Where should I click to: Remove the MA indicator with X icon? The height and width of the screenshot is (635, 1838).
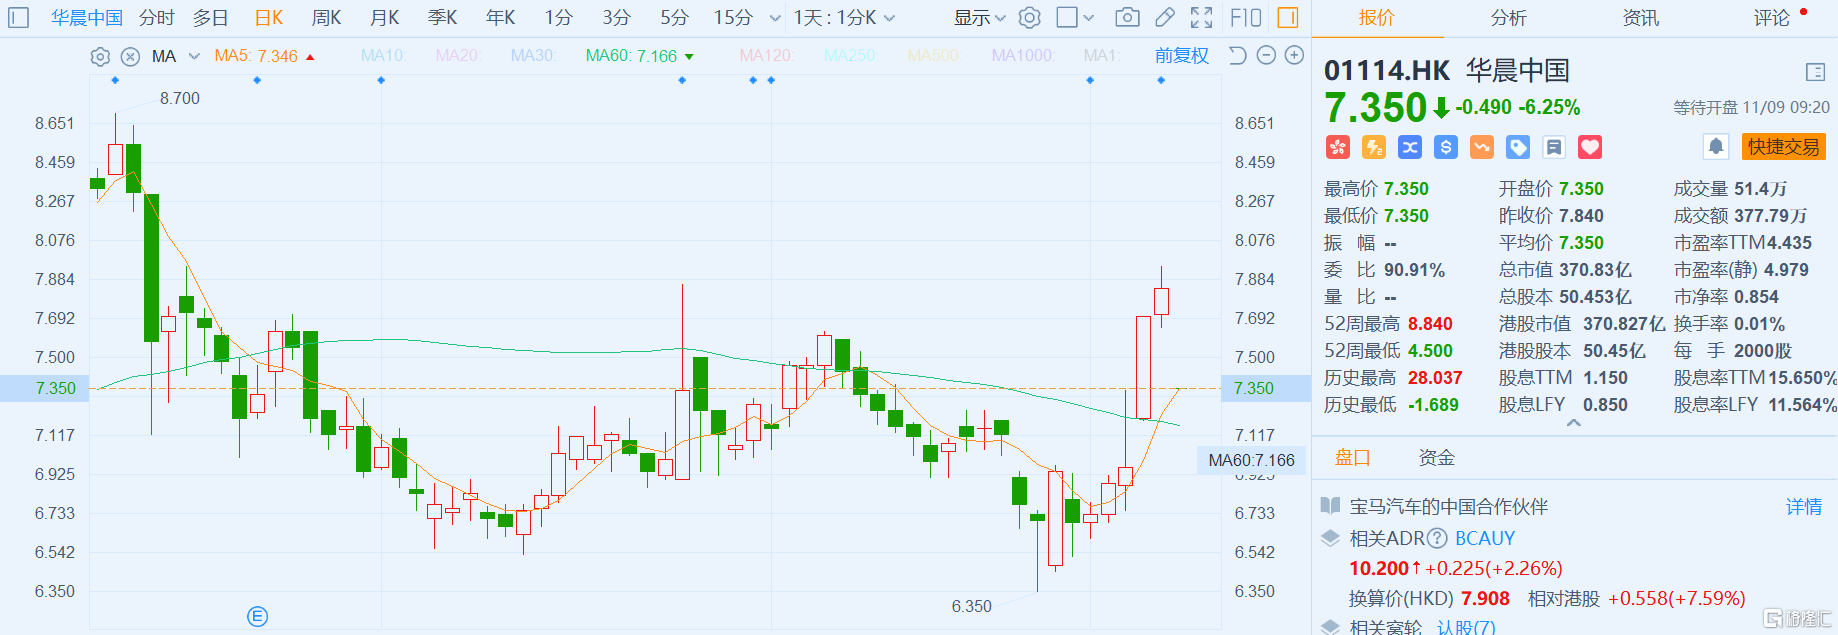click(x=130, y=57)
